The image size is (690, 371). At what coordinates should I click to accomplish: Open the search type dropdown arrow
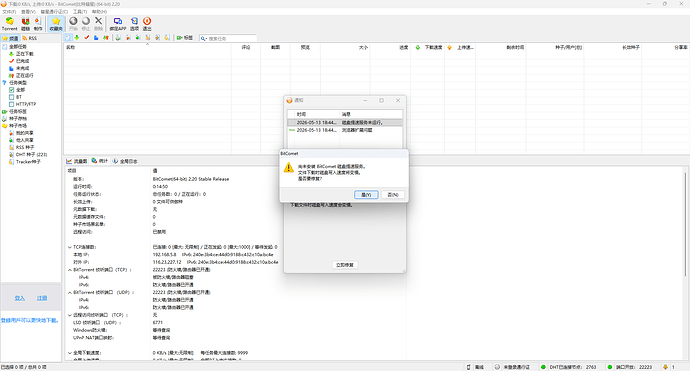tap(206, 39)
